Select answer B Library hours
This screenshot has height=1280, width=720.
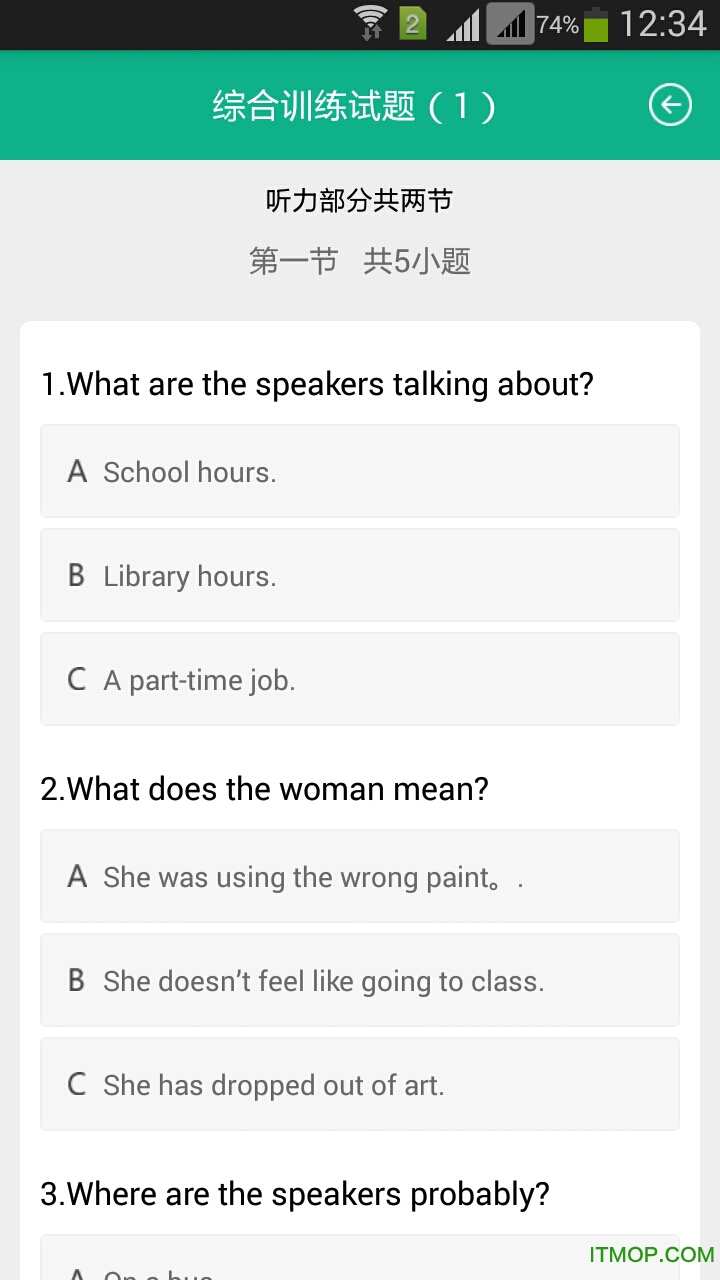[360, 575]
